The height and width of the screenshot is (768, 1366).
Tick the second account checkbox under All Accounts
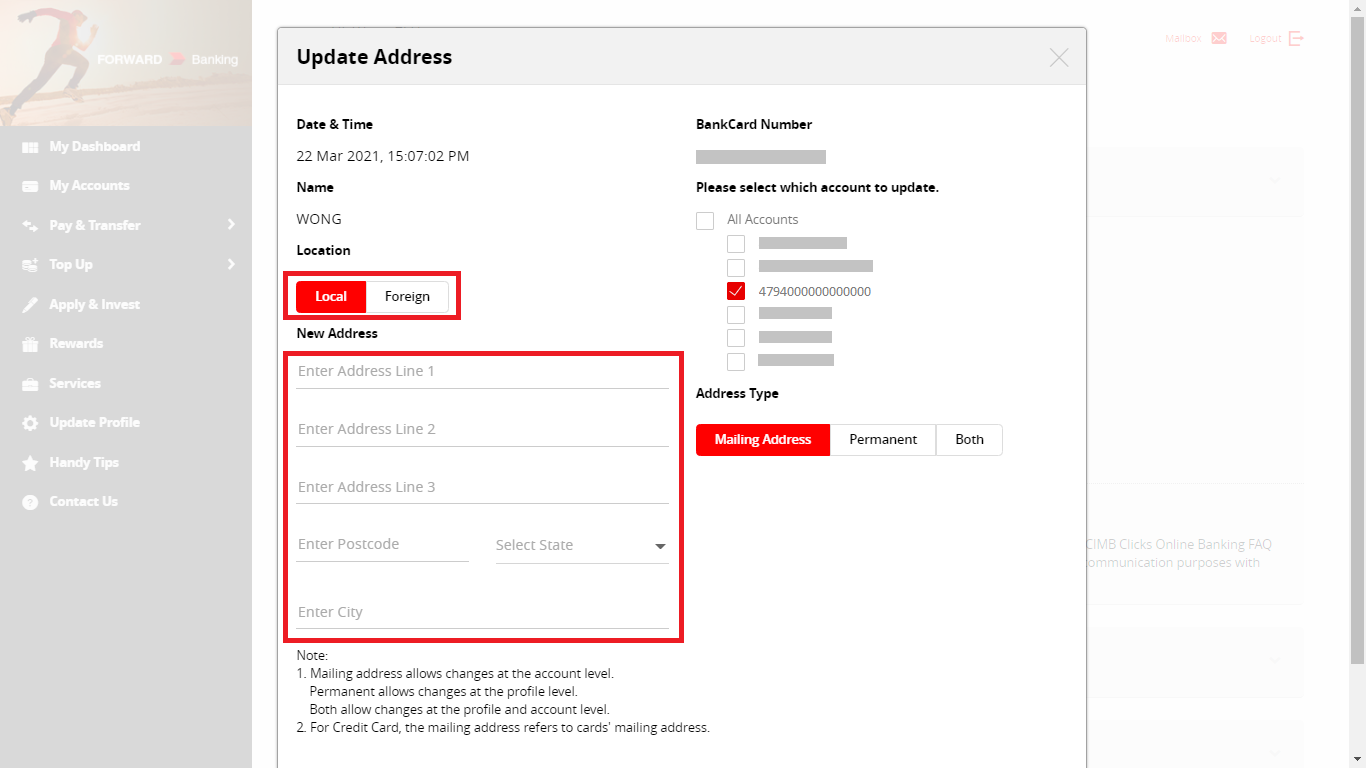[736, 268]
